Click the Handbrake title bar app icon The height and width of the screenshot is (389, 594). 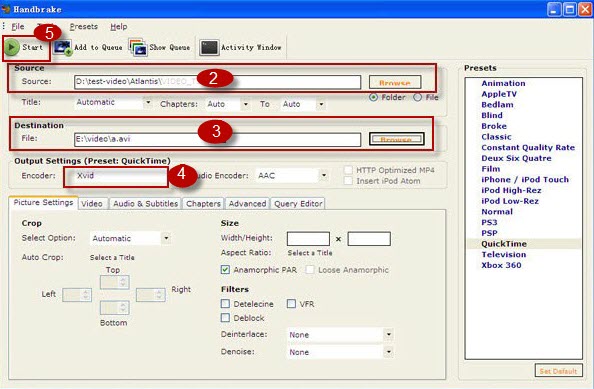(x=5, y=8)
